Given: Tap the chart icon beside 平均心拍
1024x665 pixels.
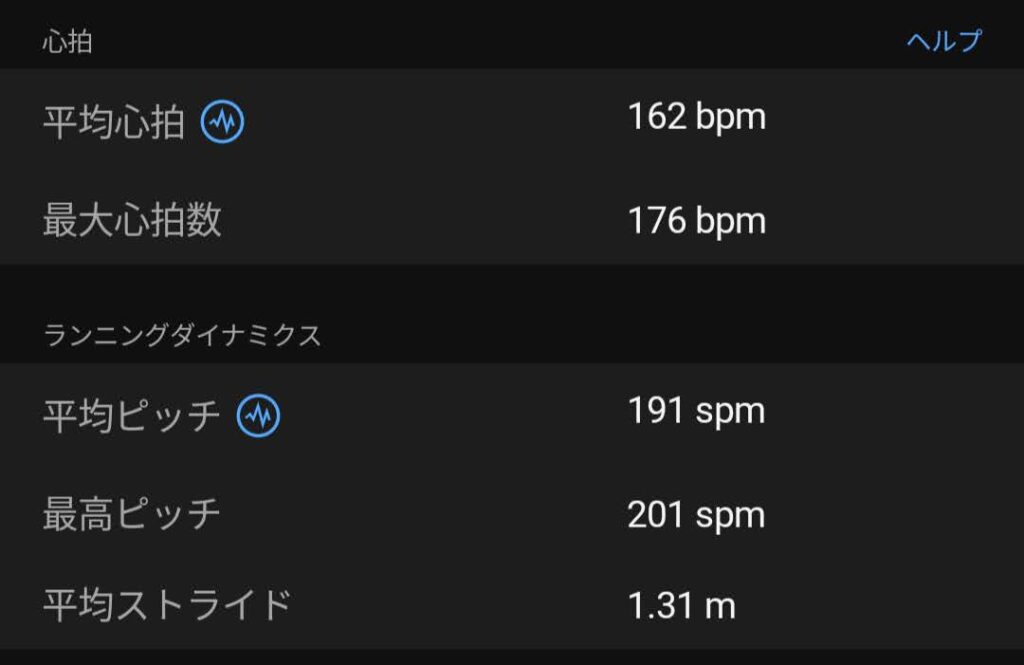Looking at the screenshot, I should point(222,123).
